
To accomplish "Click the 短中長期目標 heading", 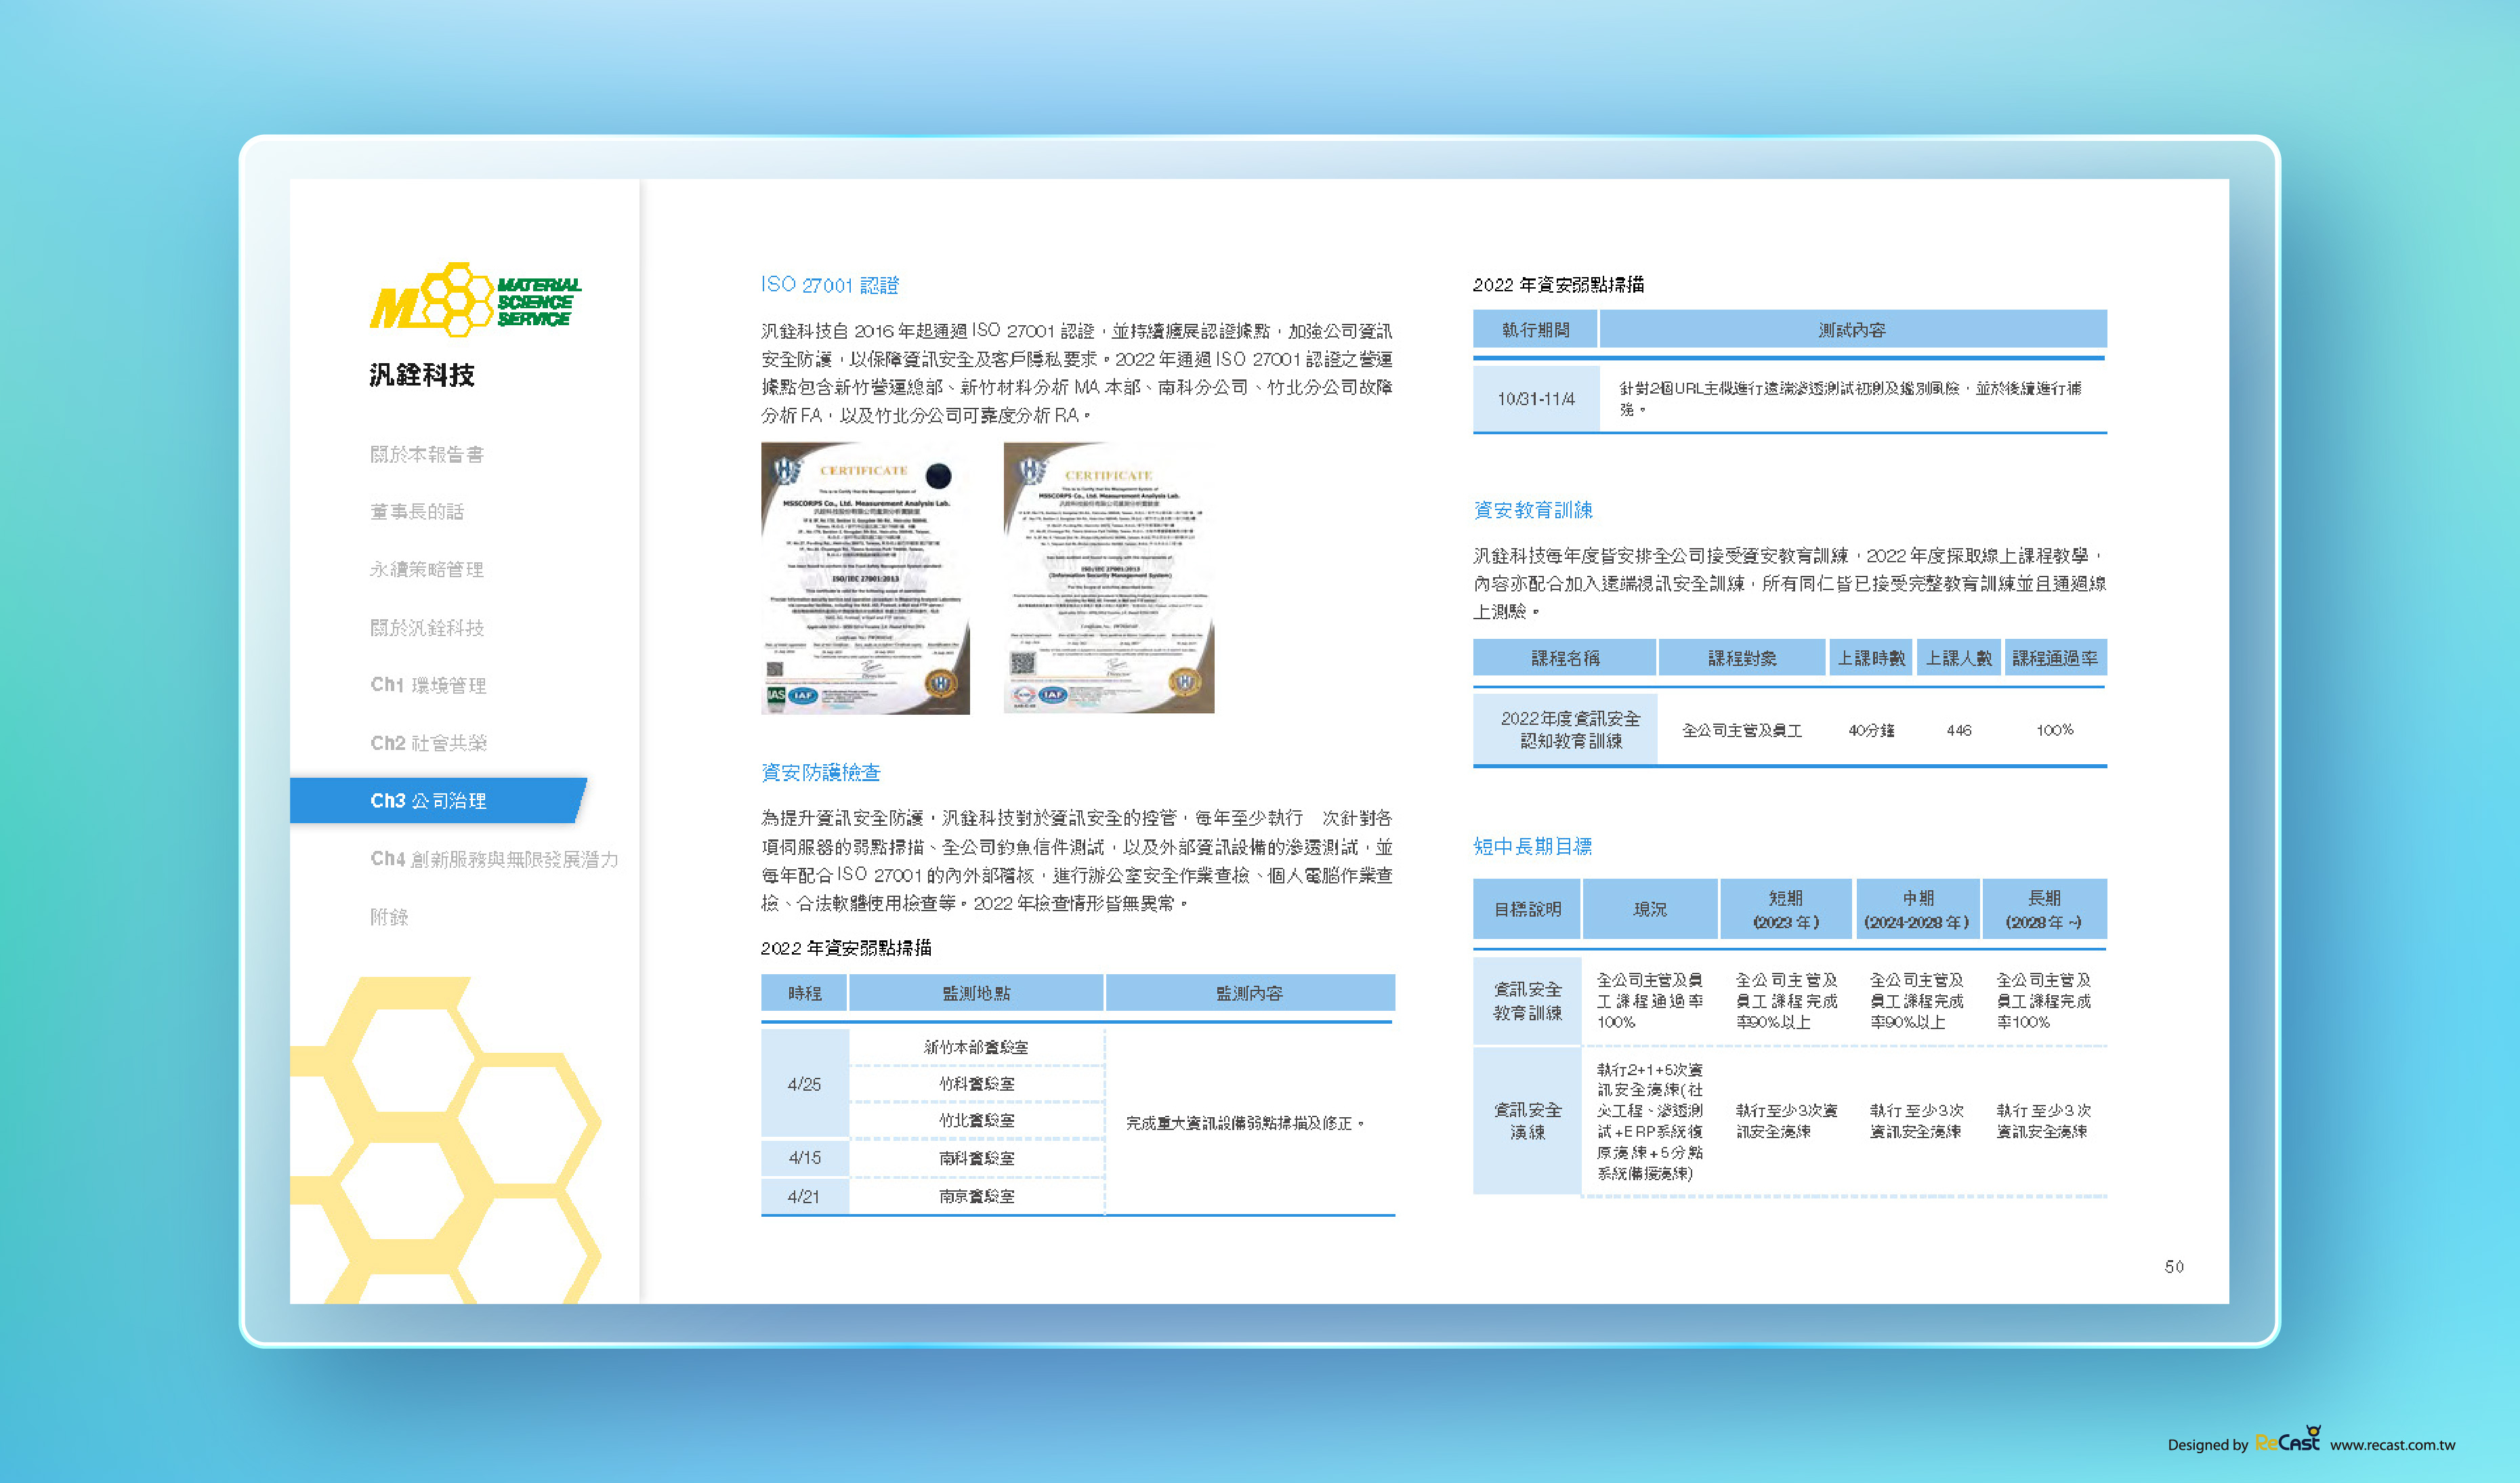I will coord(1532,846).
